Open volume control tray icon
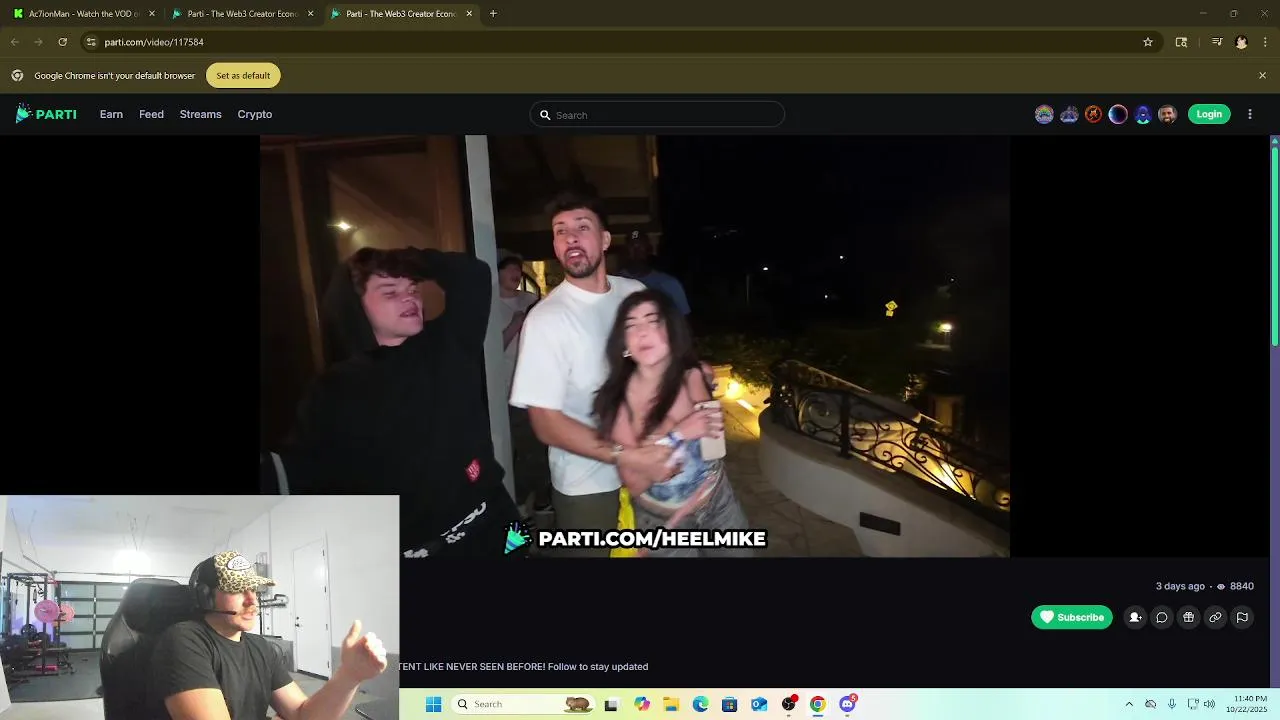Image resolution: width=1280 pixels, height=720 pixels. pyautogui.click(x=1209, y=704)
